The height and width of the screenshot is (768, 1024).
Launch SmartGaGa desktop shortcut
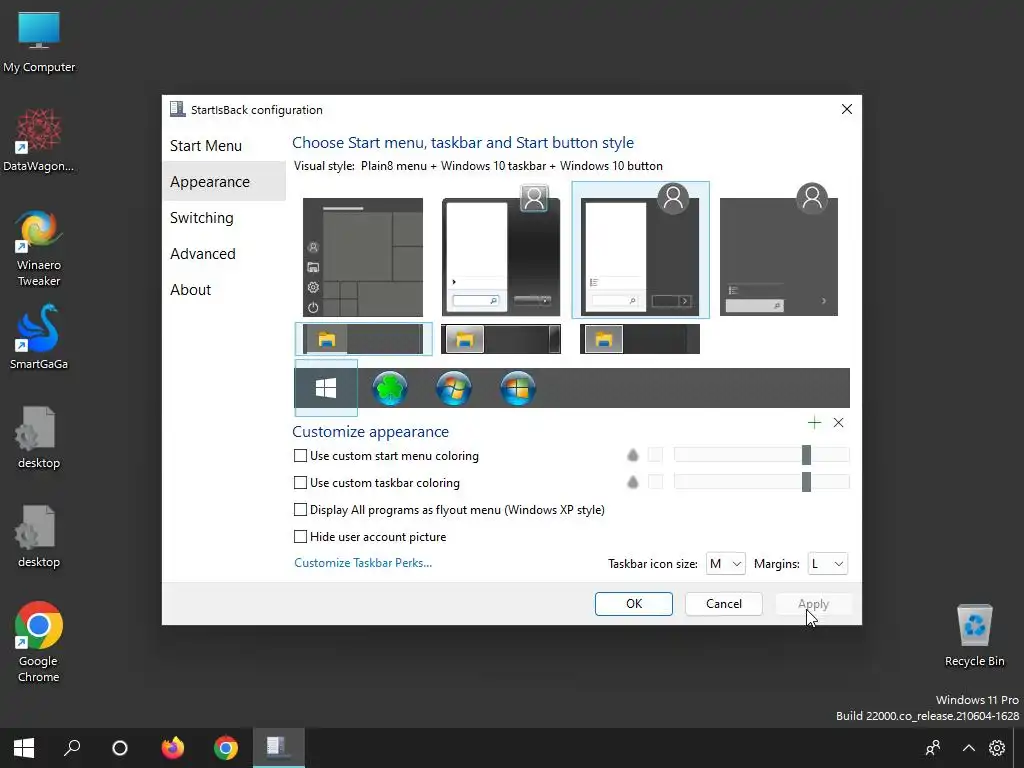39,337
